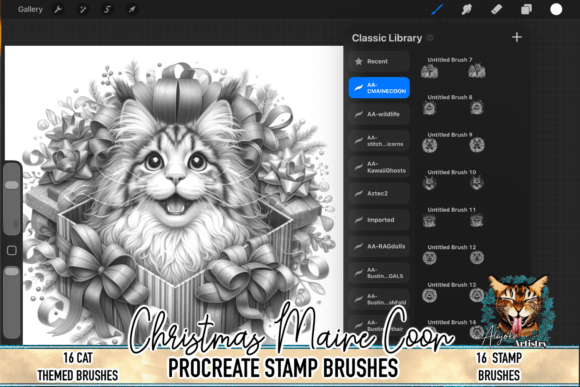Tap the square modify button on sidebar
The width and height of the screenshot is (580, 387).
[12, 250]
